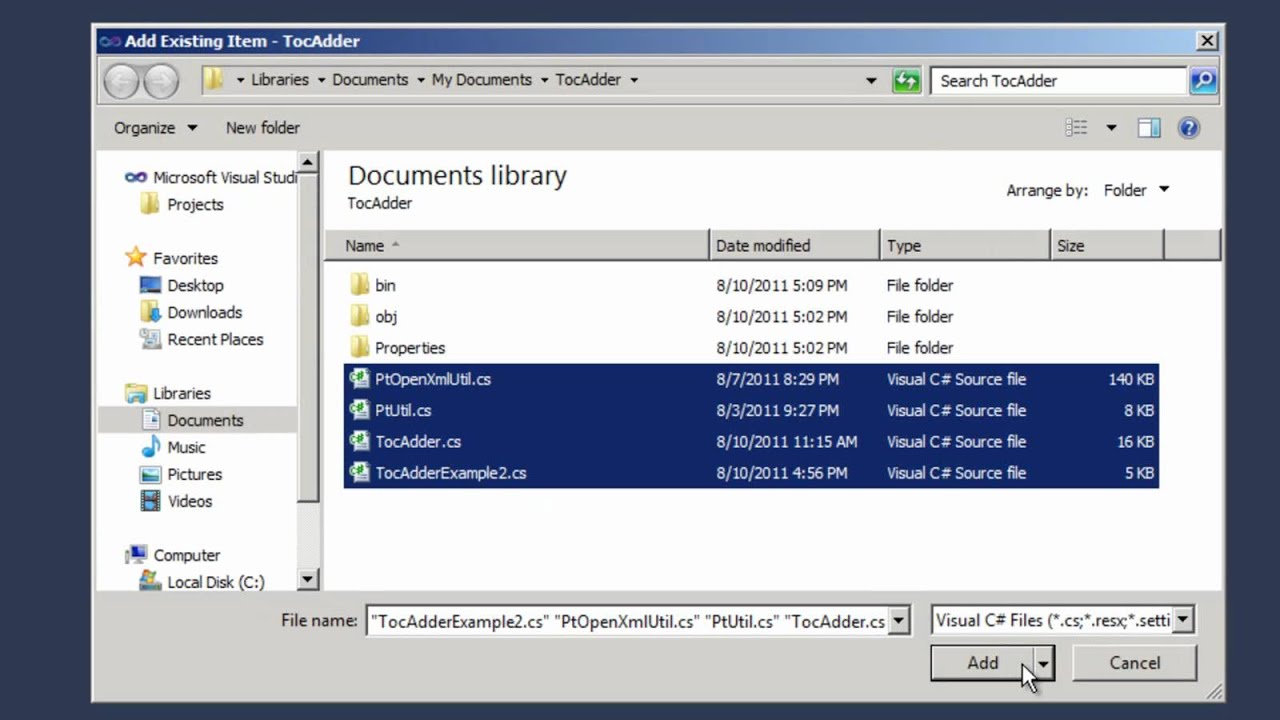
Task: Click the search magnifier icon
Action: (1203, 81)
